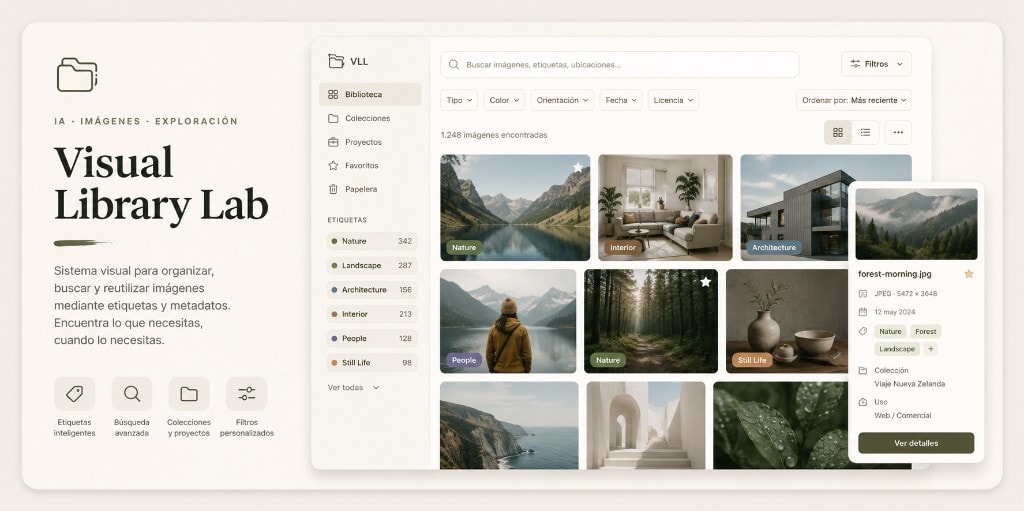Click the Architecture badge on building image
The height and width of the screenshot is (511, 1024).
[x=774, y=248]
